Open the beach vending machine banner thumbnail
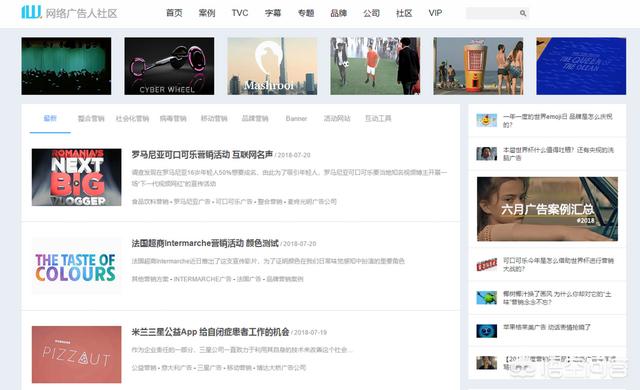The height and width of the screenshot is (390, 640). [x=478, y=66]
